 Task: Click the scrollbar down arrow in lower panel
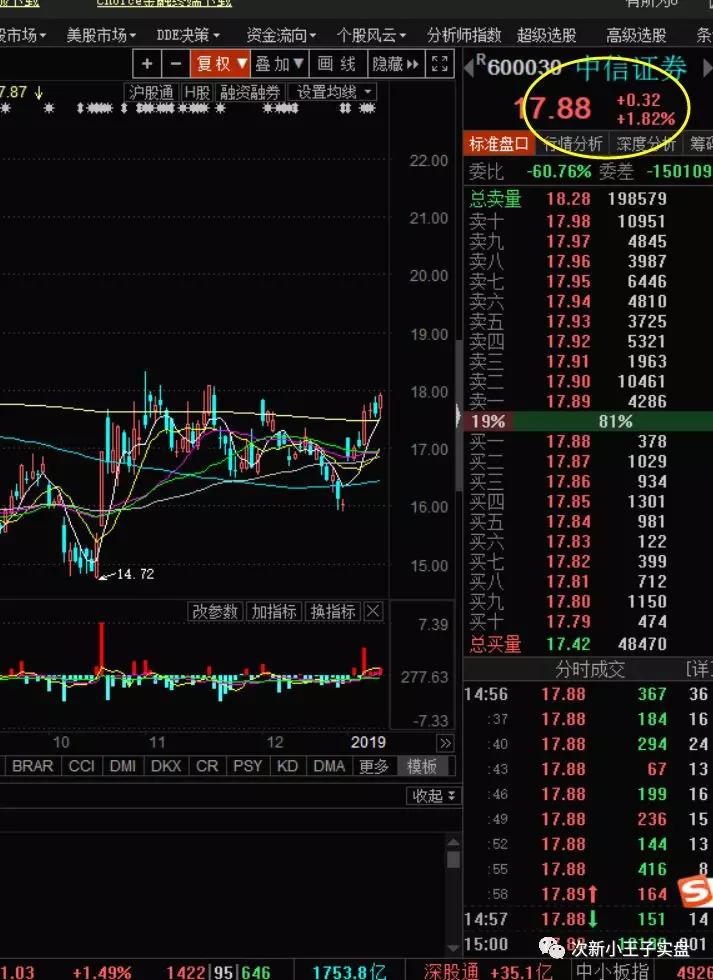pyautogui.click(x=454, y=949)
